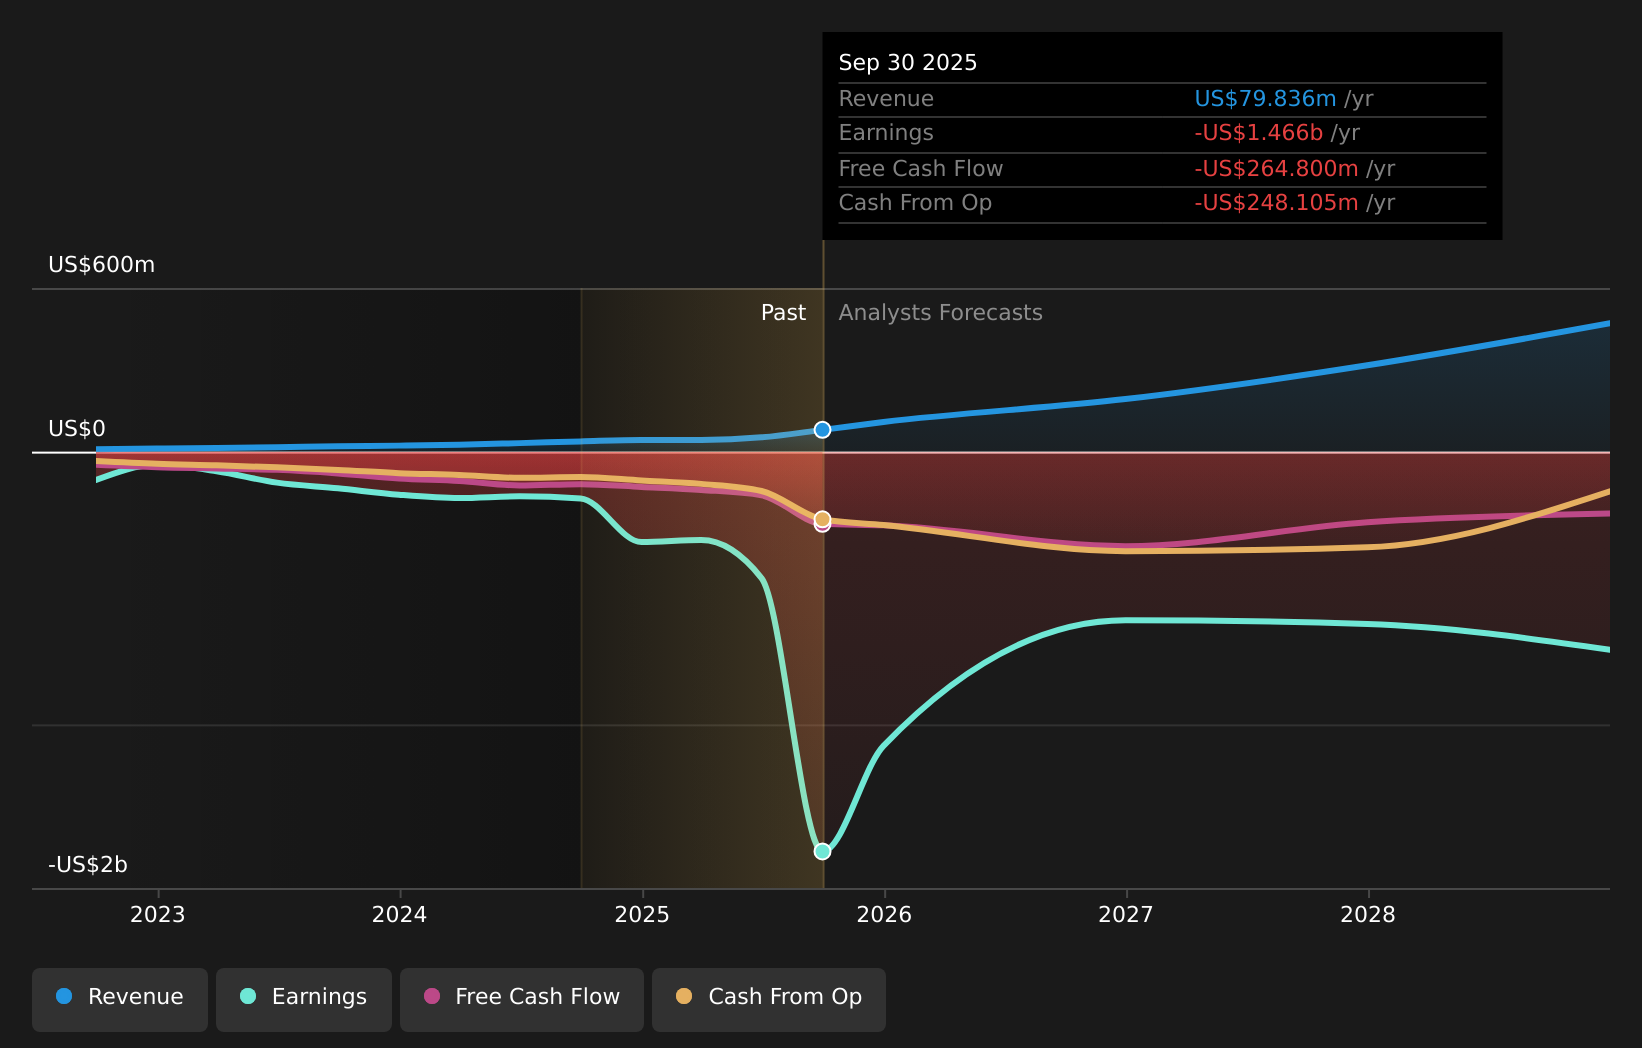
Task: Click the teal dot in Earnings legend
Action: pyautogui.click(x=248, y=996)
